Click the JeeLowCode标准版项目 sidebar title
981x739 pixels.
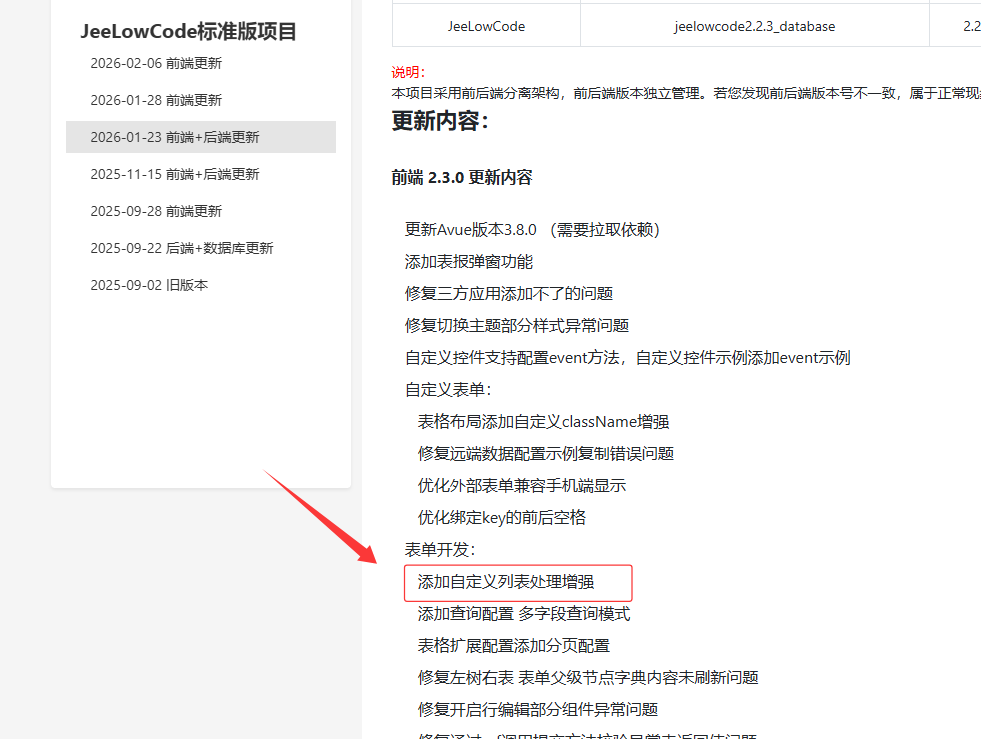tap(189, 31)
